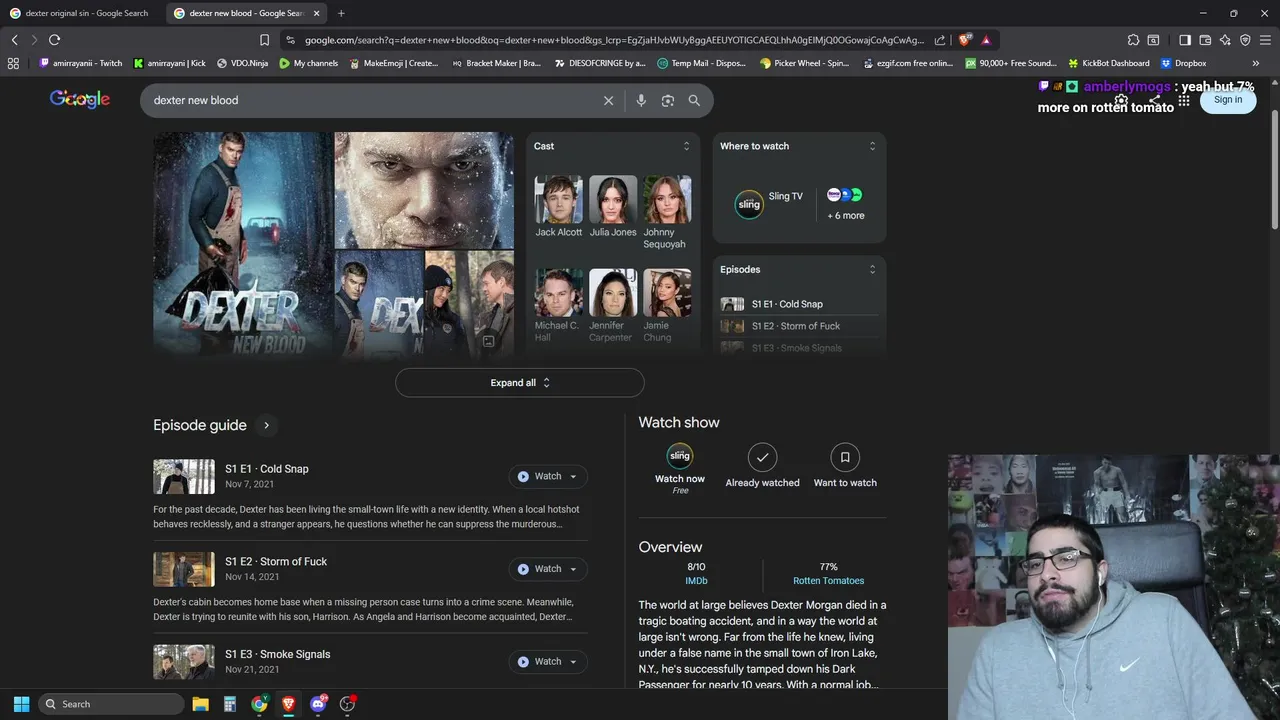1280x720 pixels.
Task: Open amirrayanii Twitch bookmark
Action: point(81,63)
